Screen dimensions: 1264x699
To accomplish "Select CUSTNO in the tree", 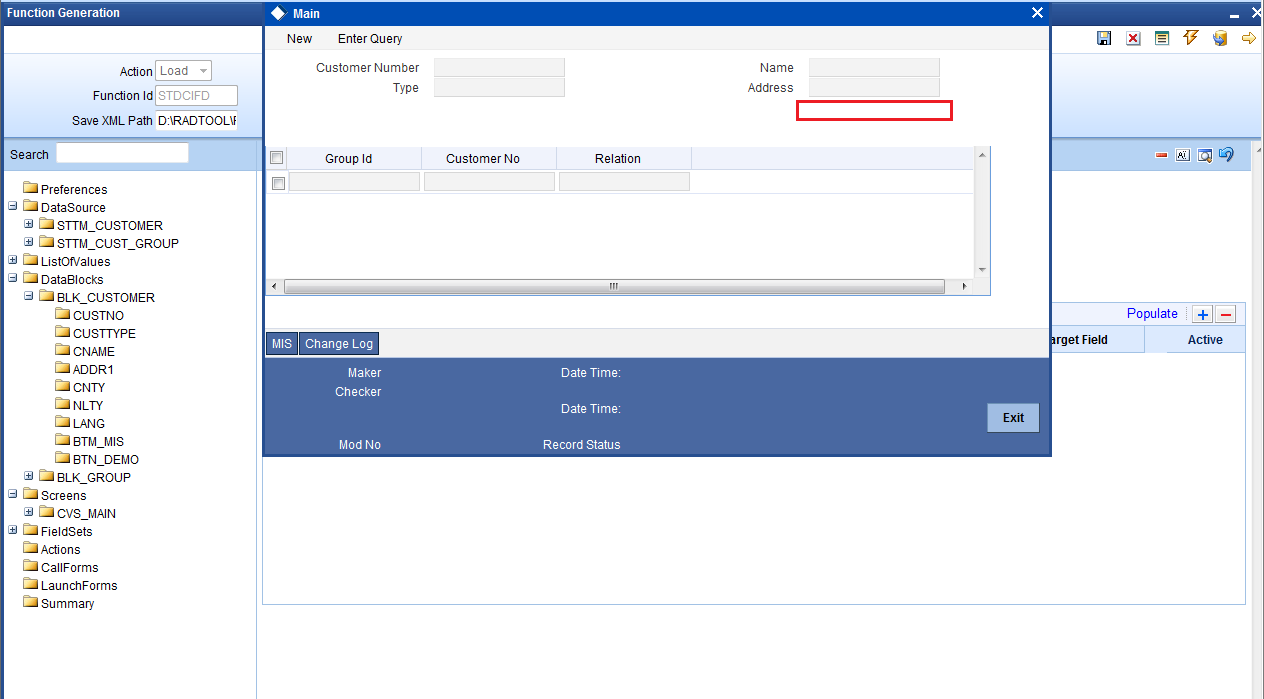I will (98, 316).
